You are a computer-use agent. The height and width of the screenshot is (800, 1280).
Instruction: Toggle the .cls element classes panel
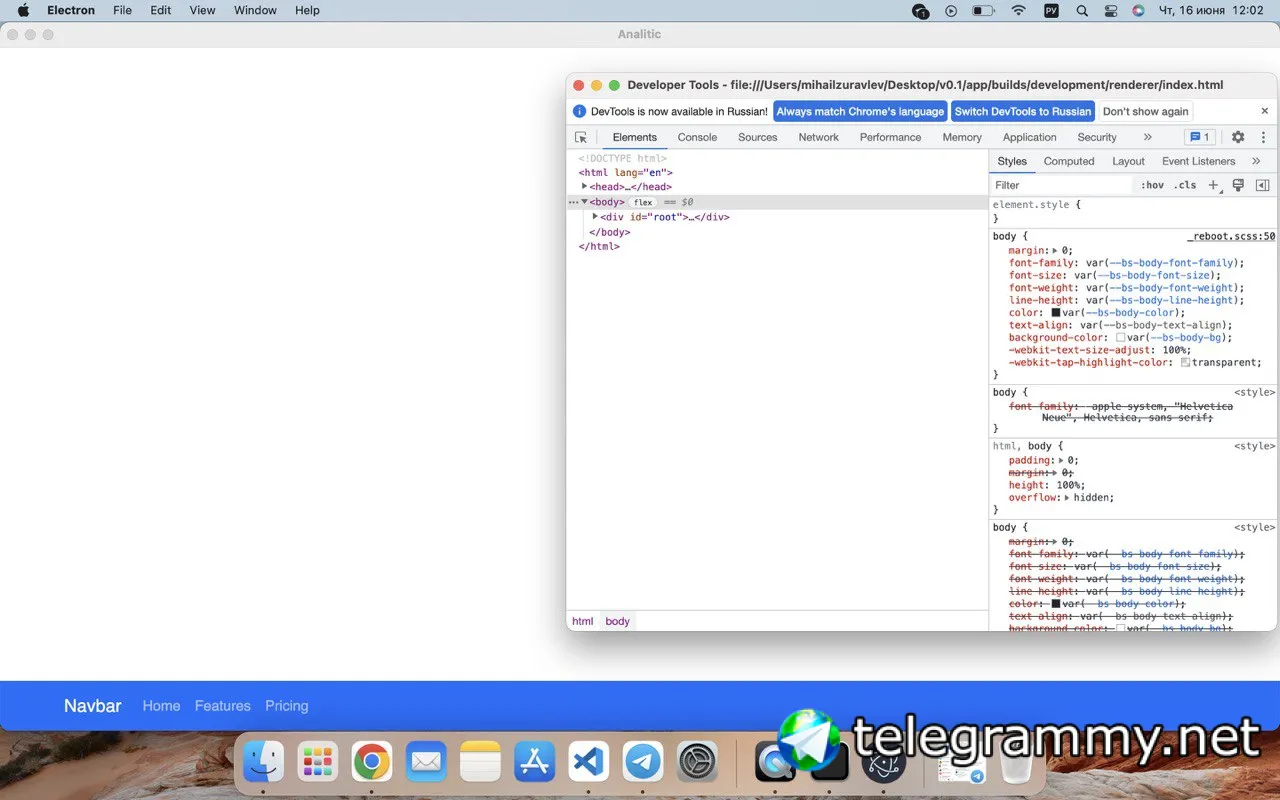click(1185, 185)
